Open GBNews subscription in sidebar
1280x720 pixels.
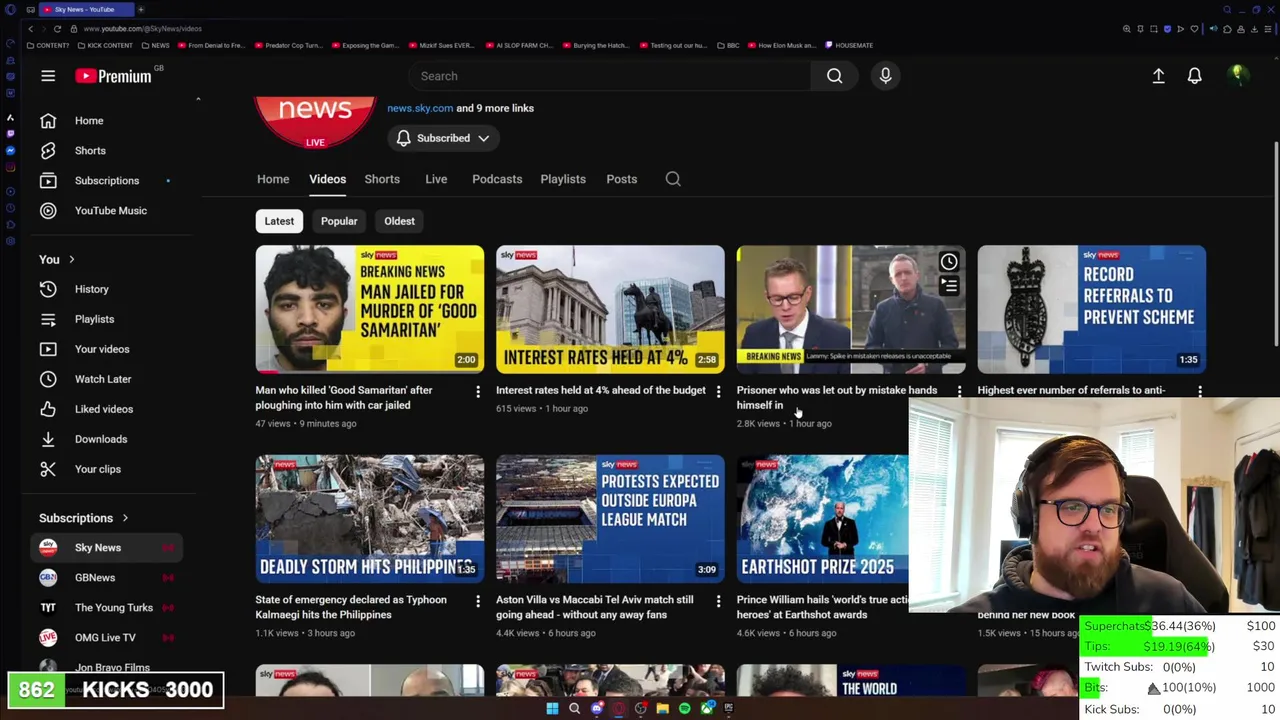click(95, 578)
